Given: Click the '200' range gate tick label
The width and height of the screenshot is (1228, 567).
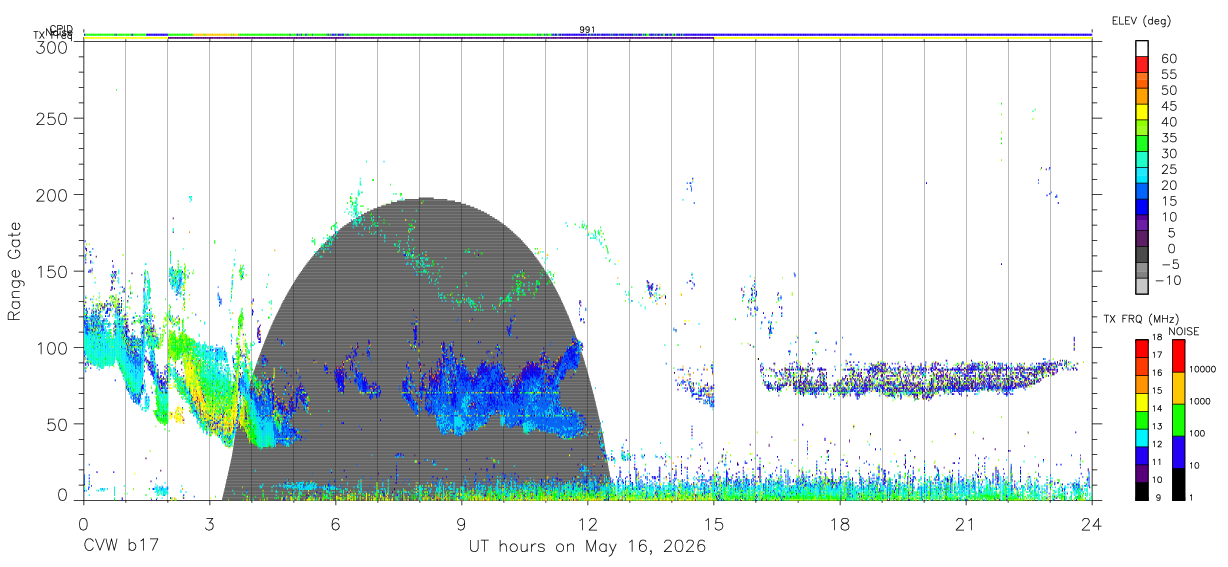Looking at the screenshot, I should click(x=53, y=194).
